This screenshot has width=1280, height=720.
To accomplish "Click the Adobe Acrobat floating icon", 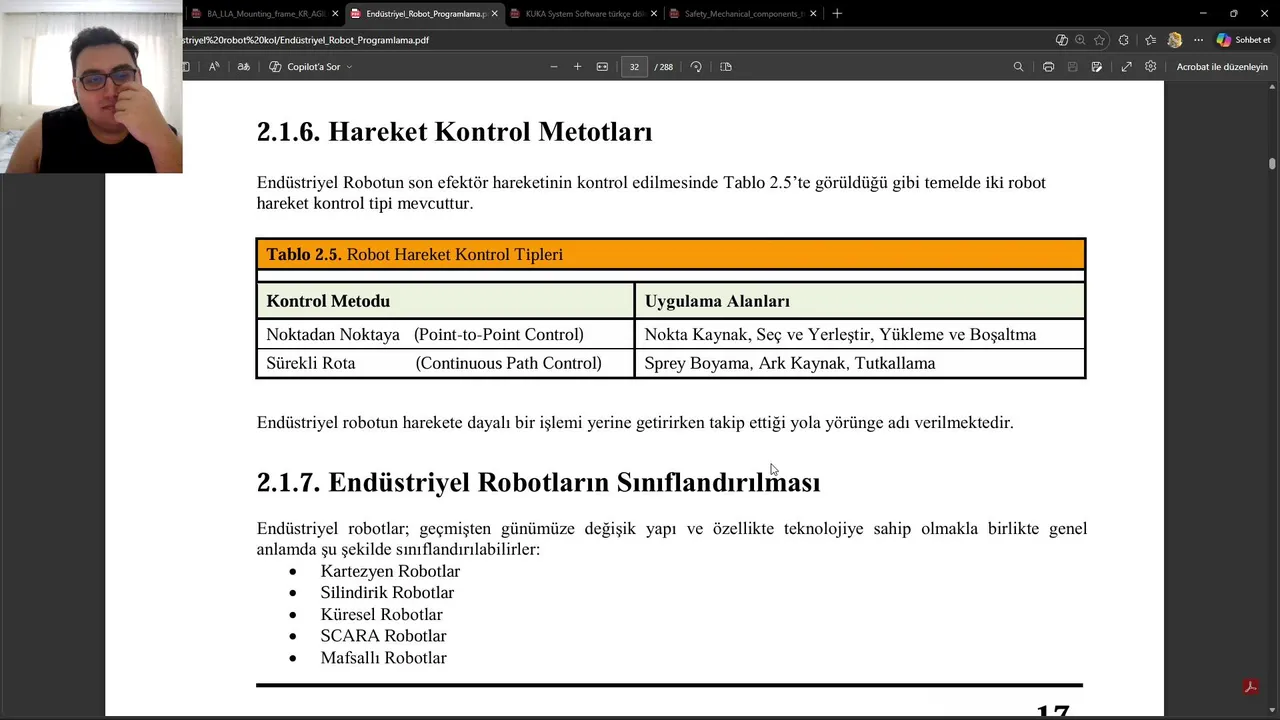I will tap(1249, 687).
